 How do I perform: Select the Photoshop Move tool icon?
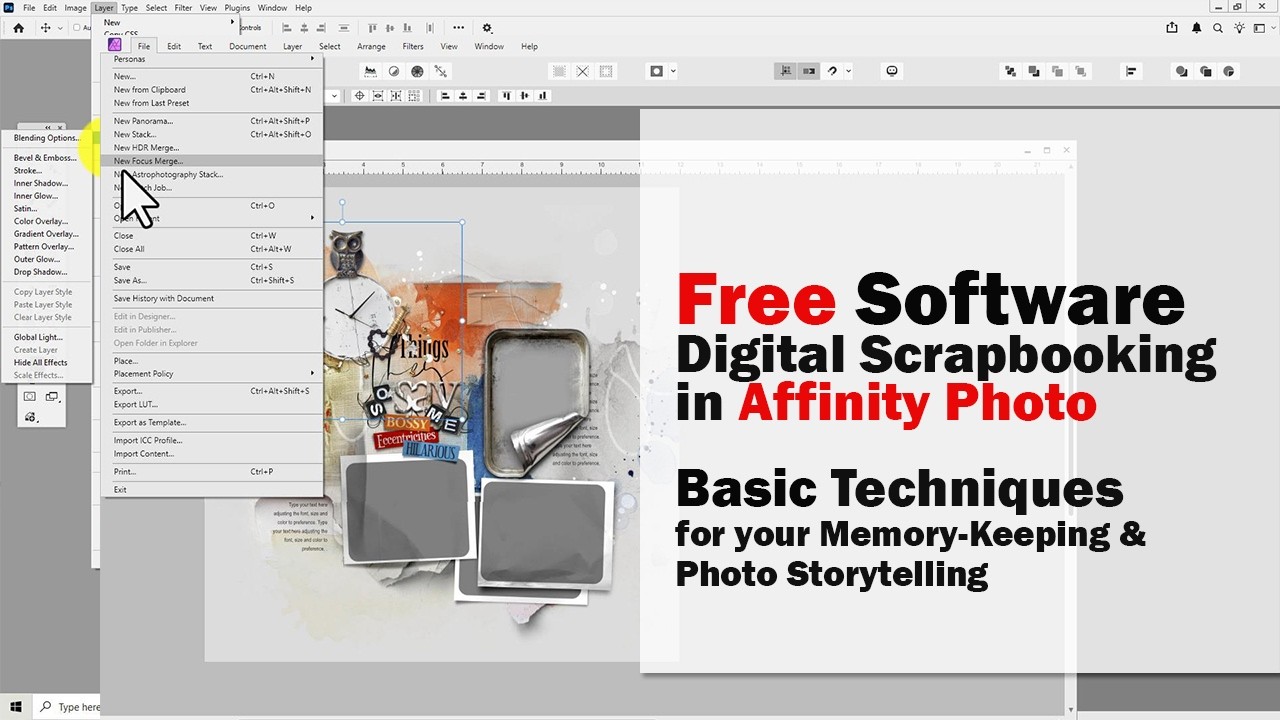coord(45,28)
